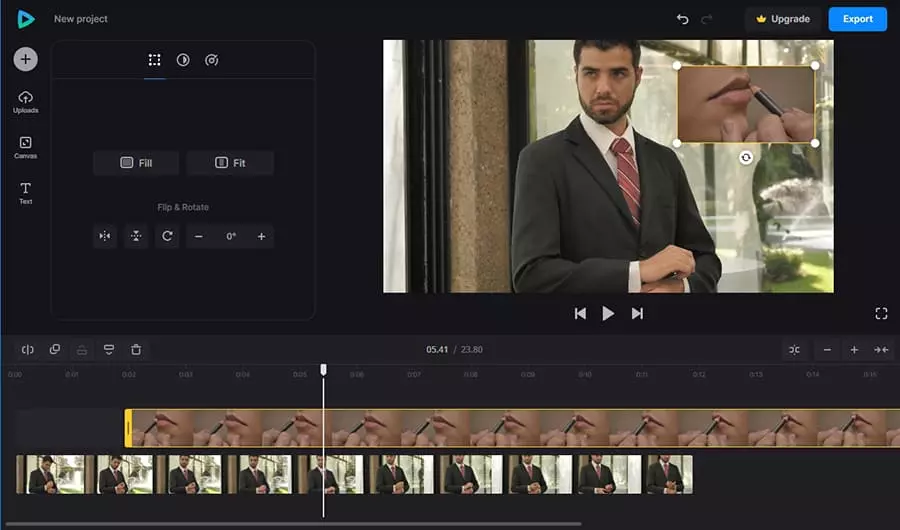Viewport: 900px width, 530px height.
Task: Click the round plus add button
Action: (x=26, y=59)
